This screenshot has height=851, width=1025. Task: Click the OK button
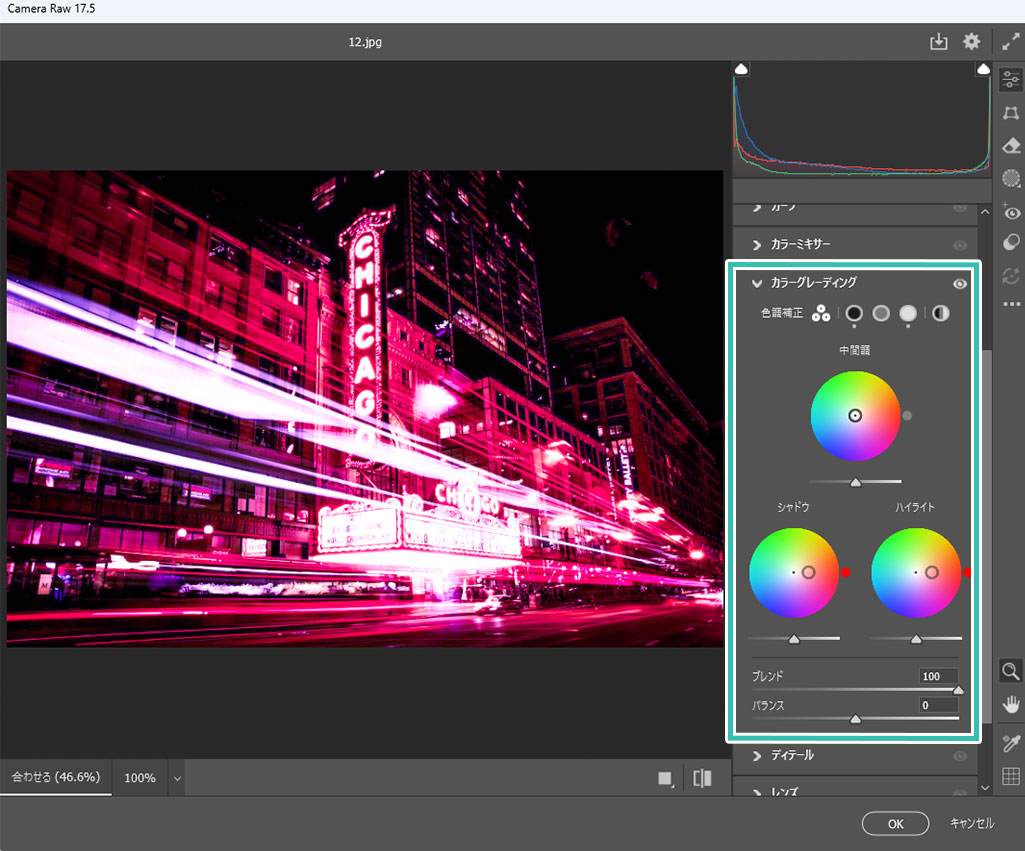pos(895,823)
